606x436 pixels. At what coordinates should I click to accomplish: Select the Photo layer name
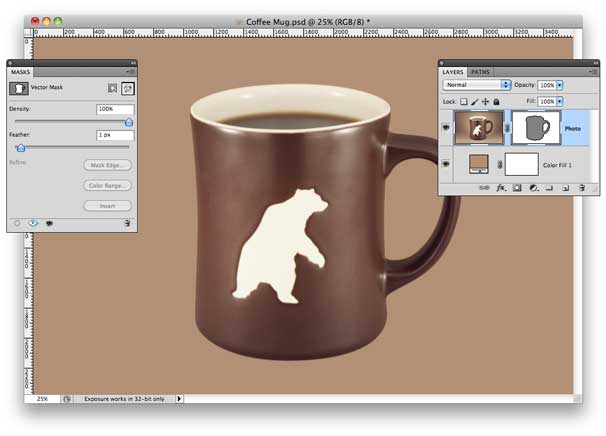pyautogui.click(x=573, y=128)
